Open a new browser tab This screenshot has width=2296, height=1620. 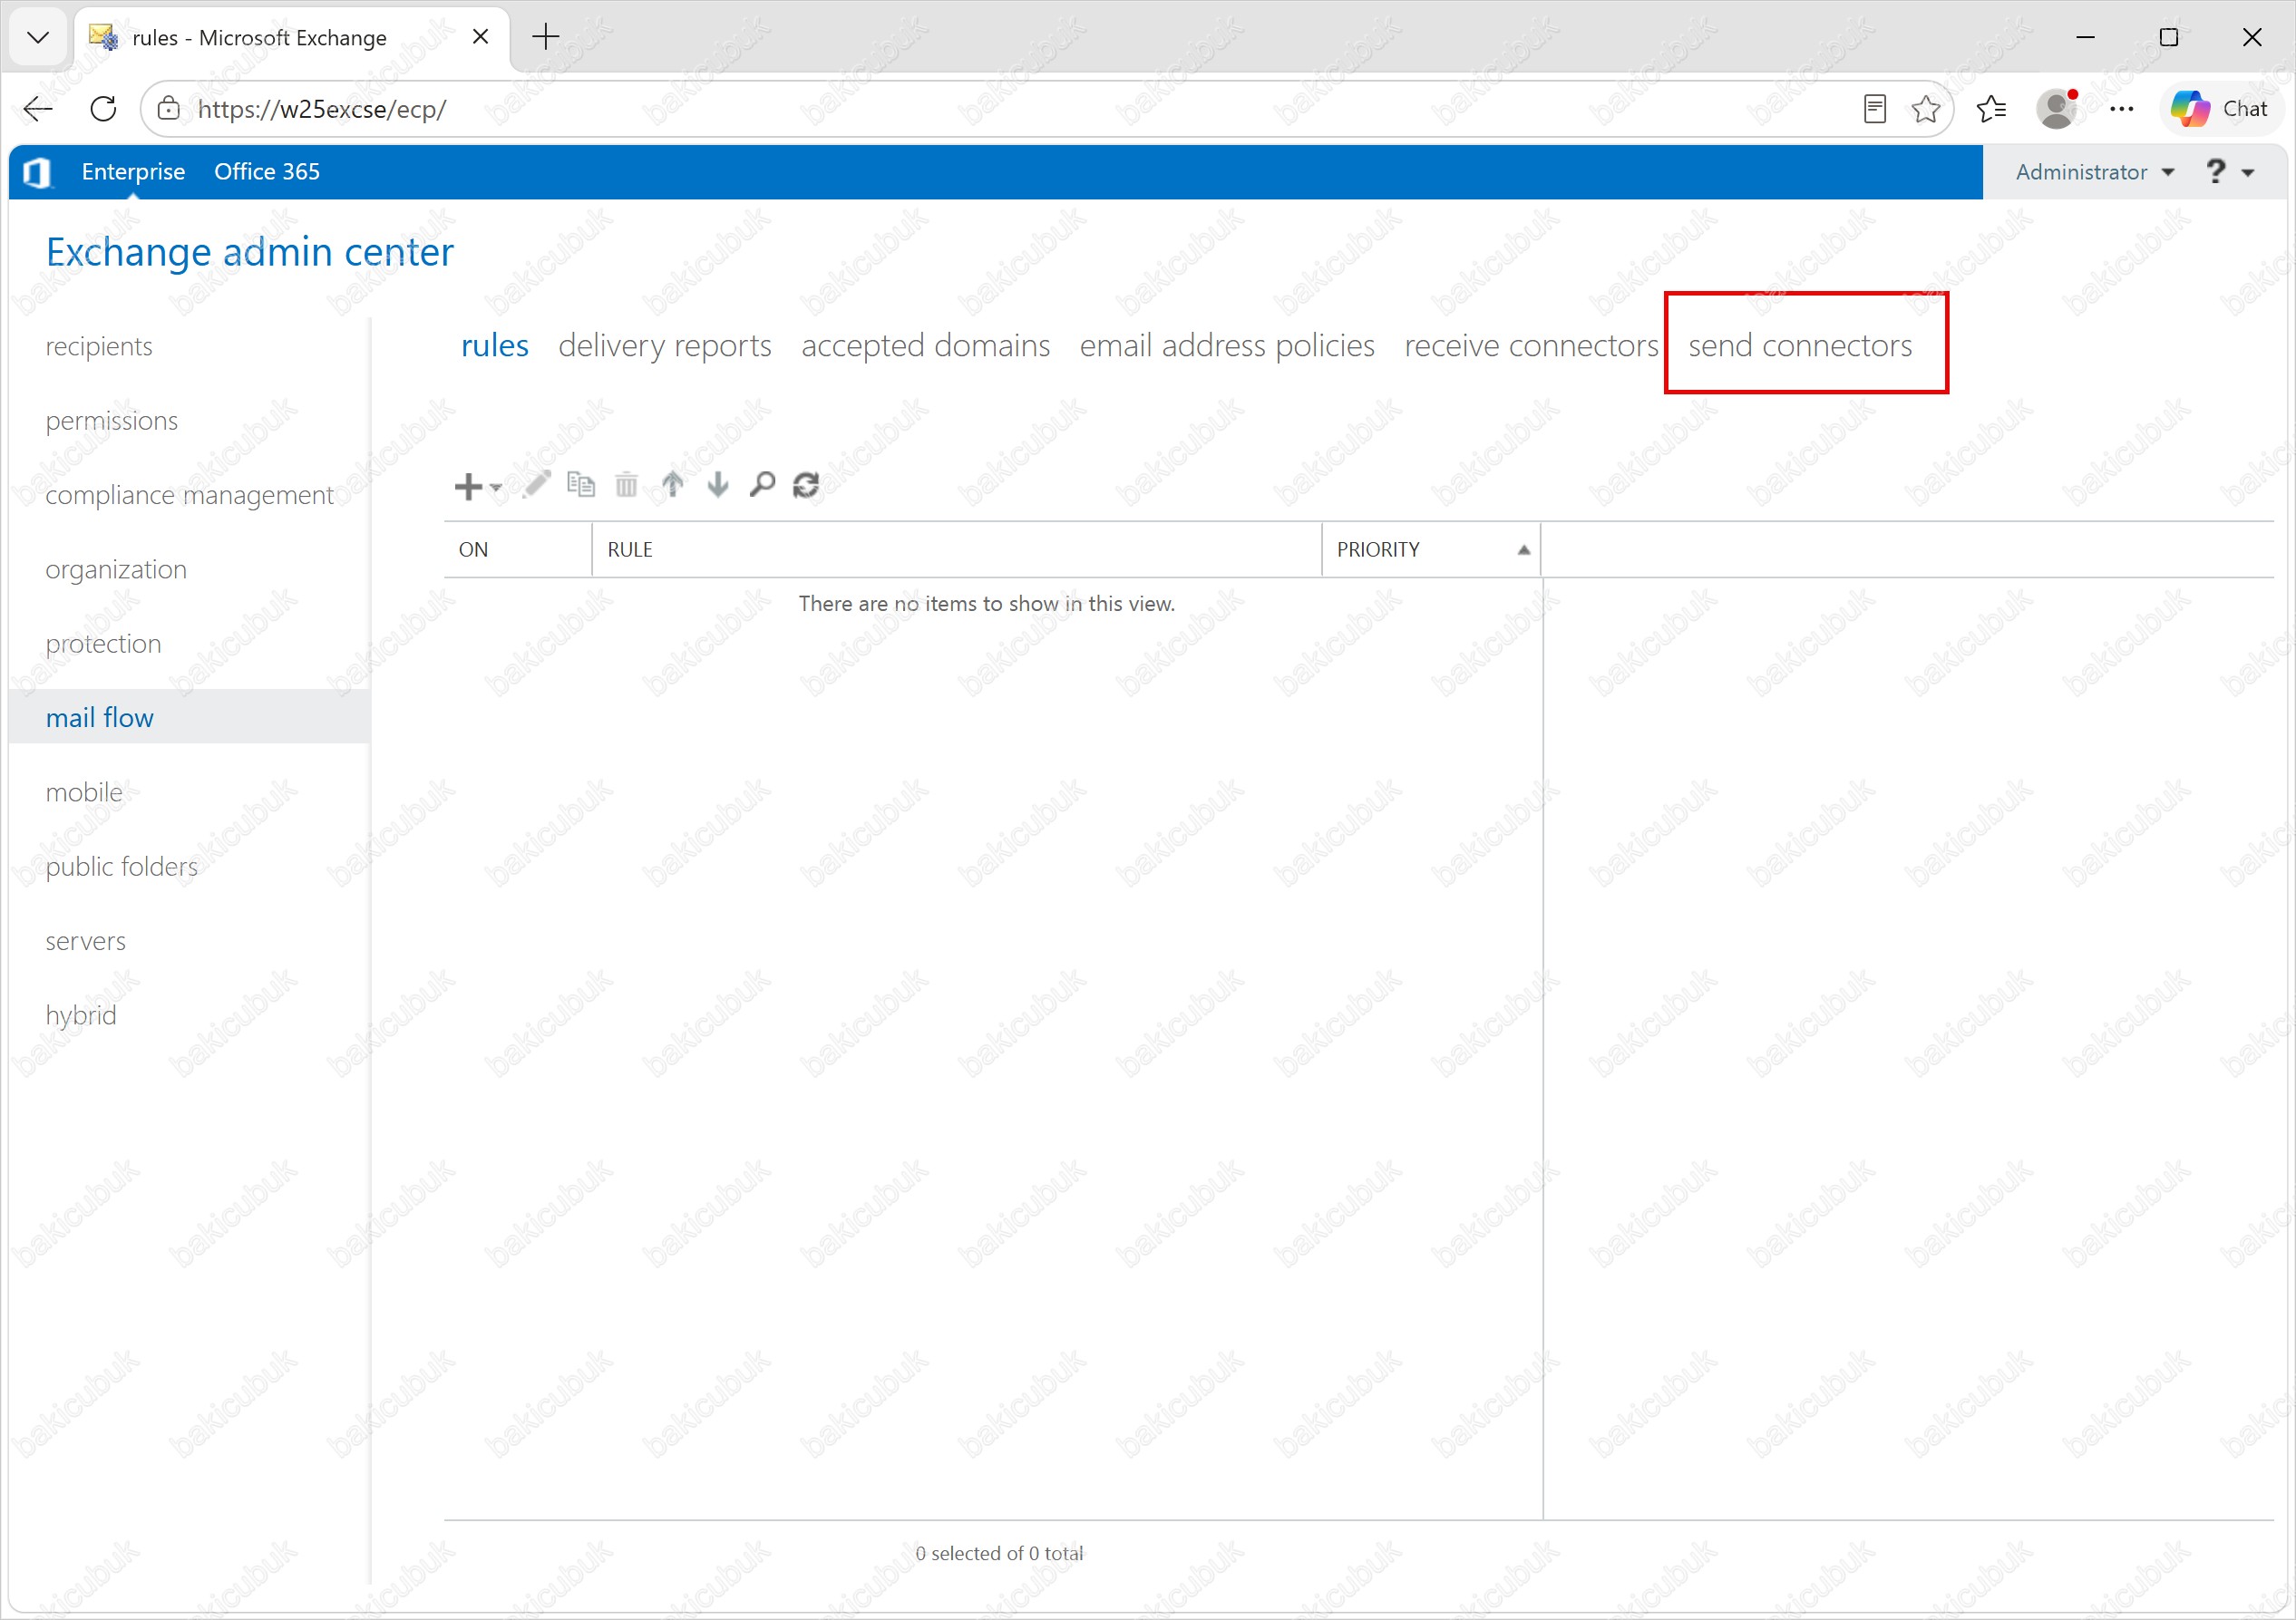pyautogui.click(x=546, y=38)
